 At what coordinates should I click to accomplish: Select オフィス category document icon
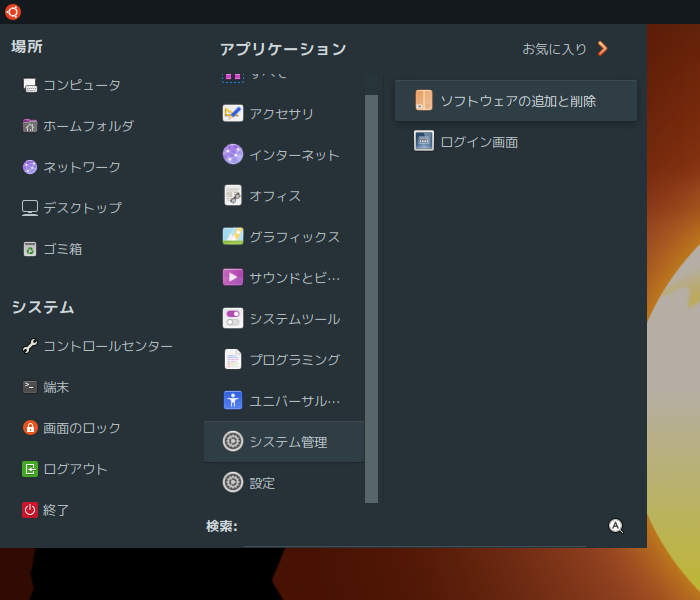(233, 196)
